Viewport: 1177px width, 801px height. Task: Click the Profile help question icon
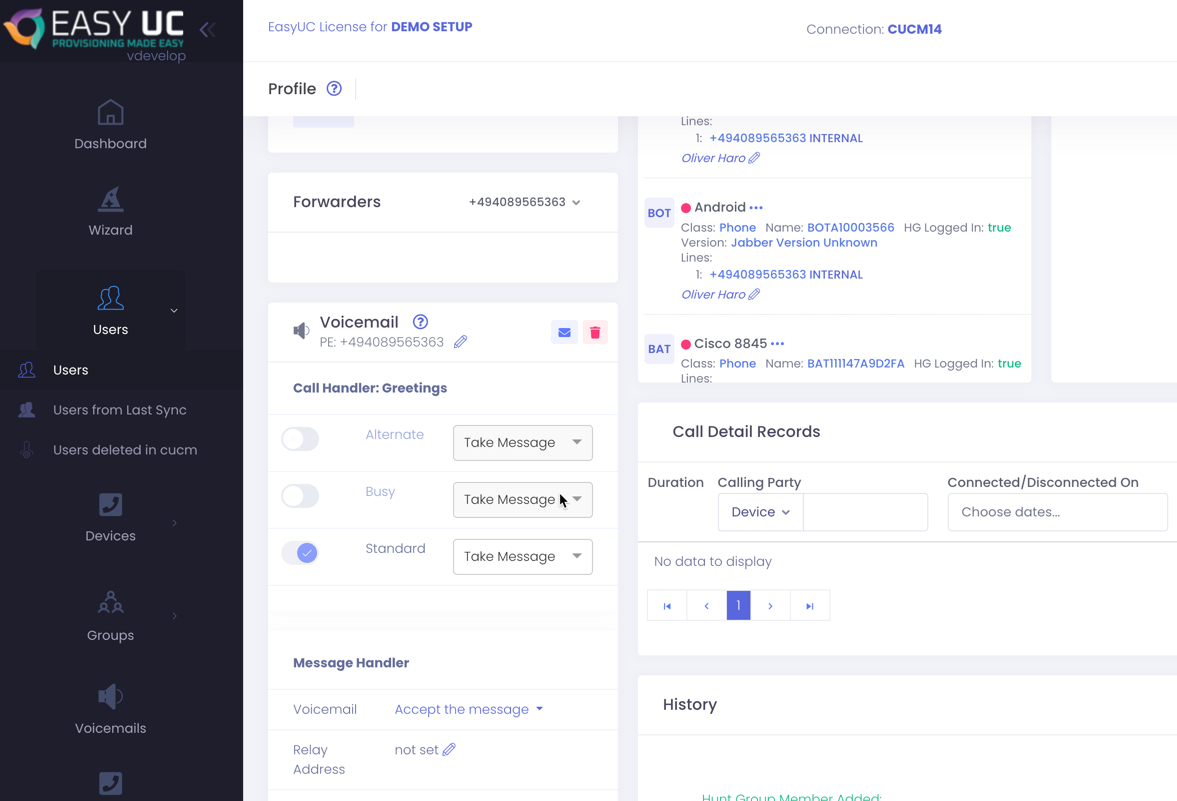[334, 89]
